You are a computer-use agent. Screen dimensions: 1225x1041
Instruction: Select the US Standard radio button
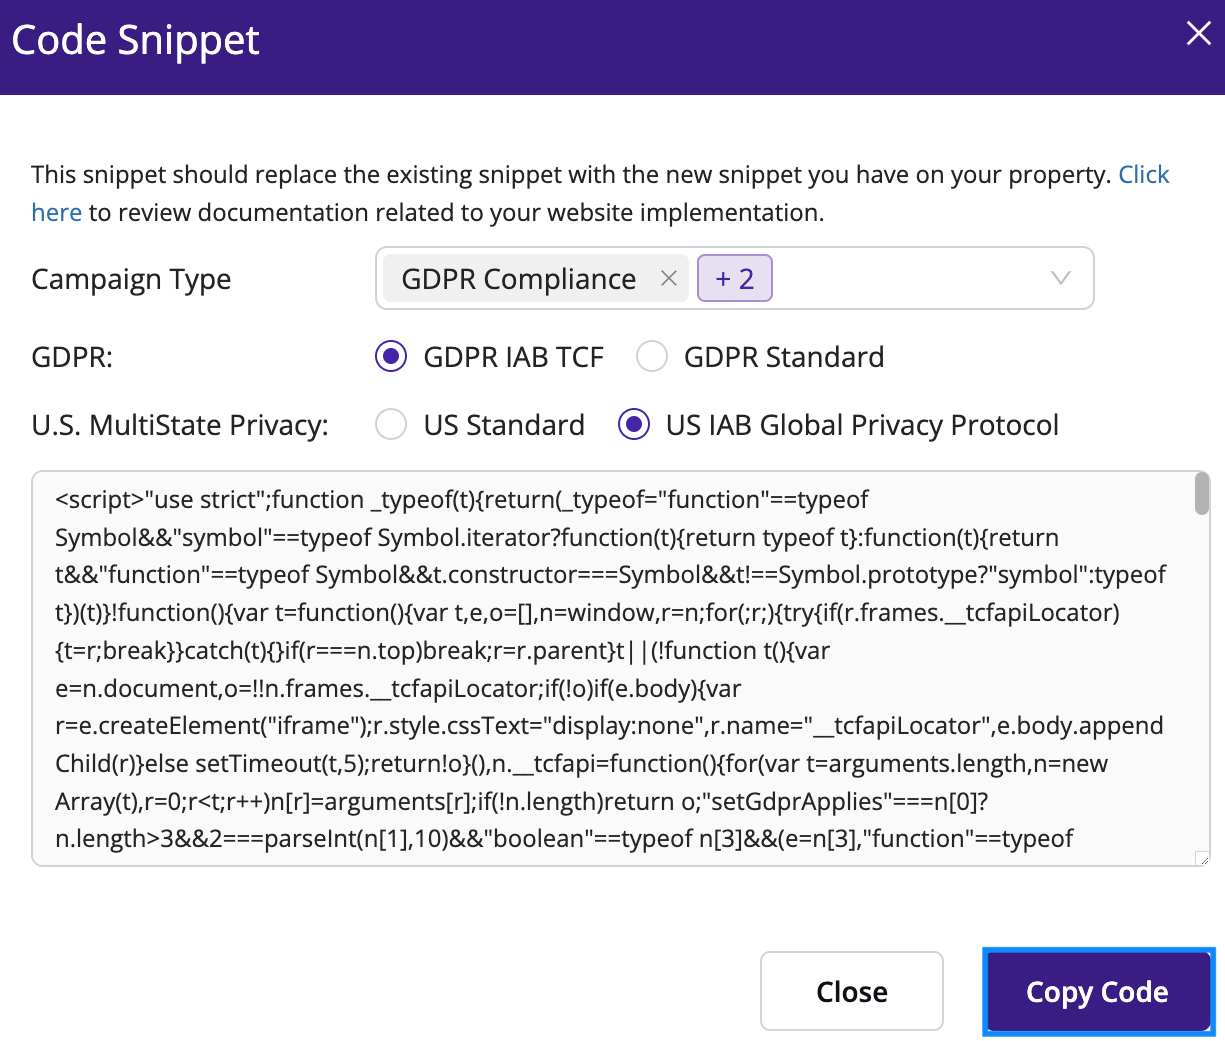(391, 424)
